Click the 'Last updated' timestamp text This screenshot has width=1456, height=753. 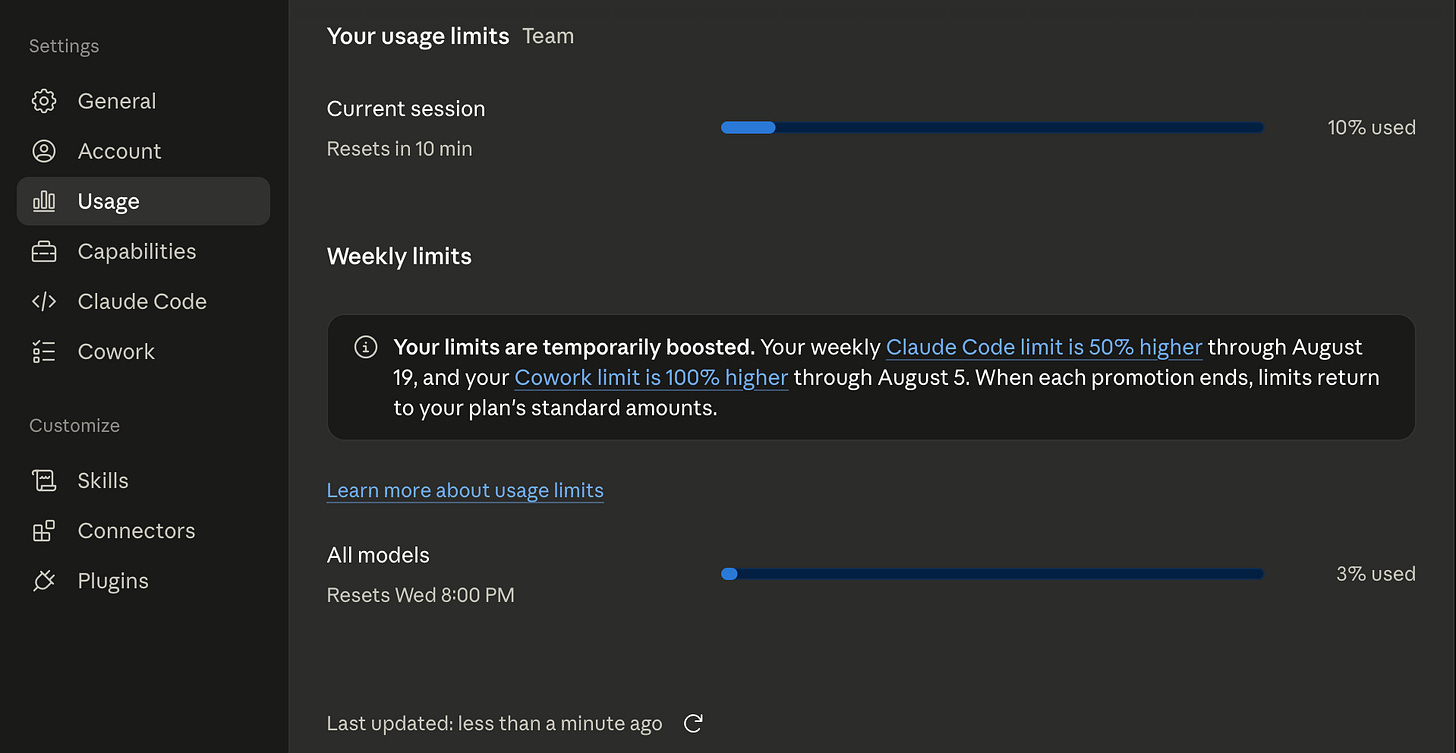click(494, 723)
